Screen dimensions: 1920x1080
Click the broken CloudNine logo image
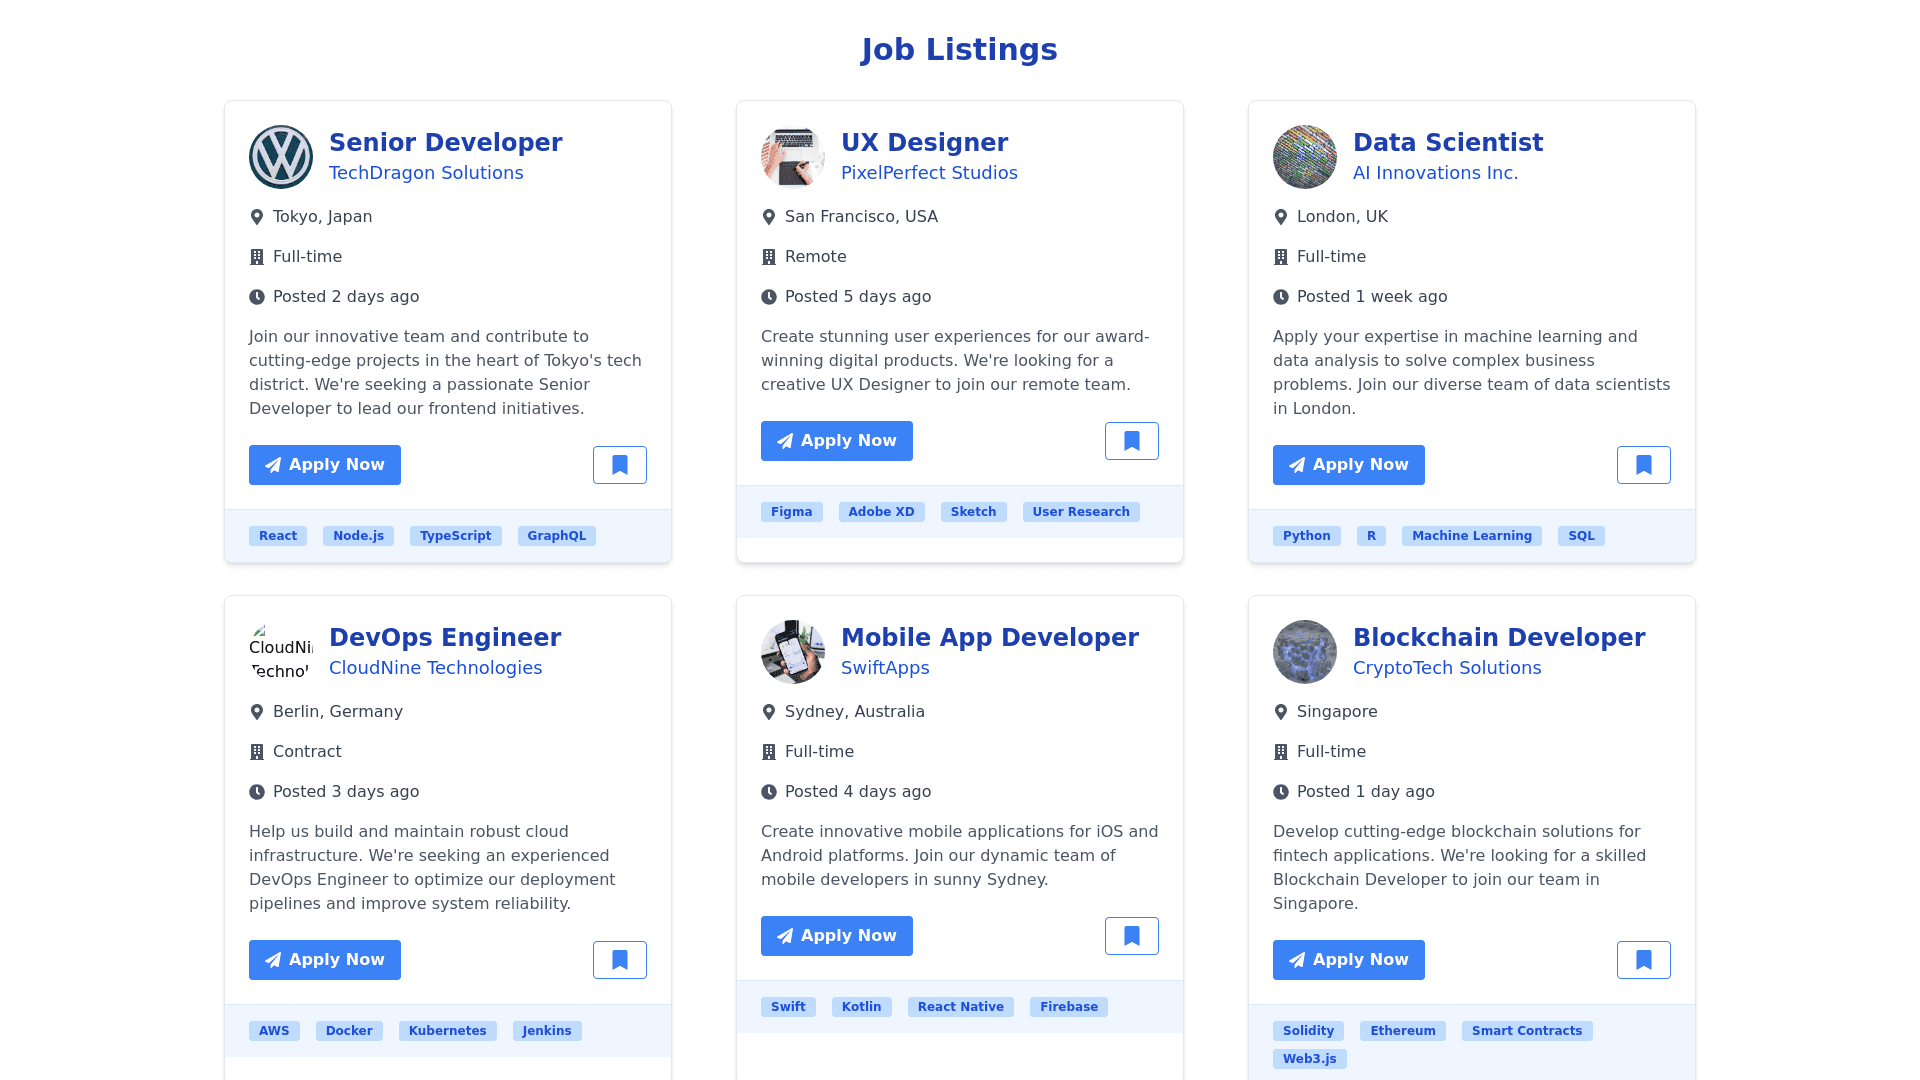(x=281, y=652)
